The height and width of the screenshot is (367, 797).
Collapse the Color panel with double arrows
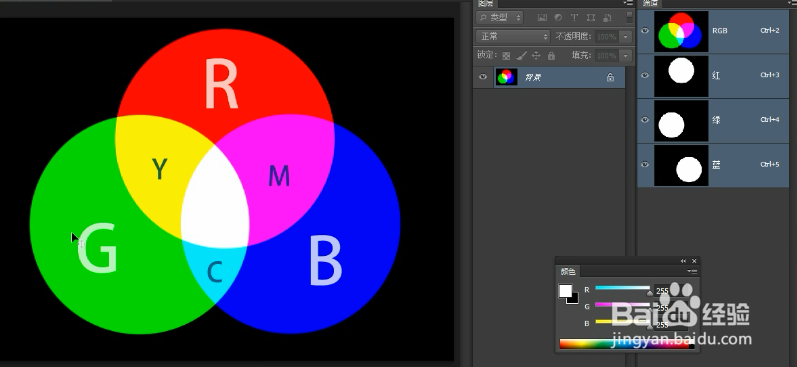[x=683, y=261]
